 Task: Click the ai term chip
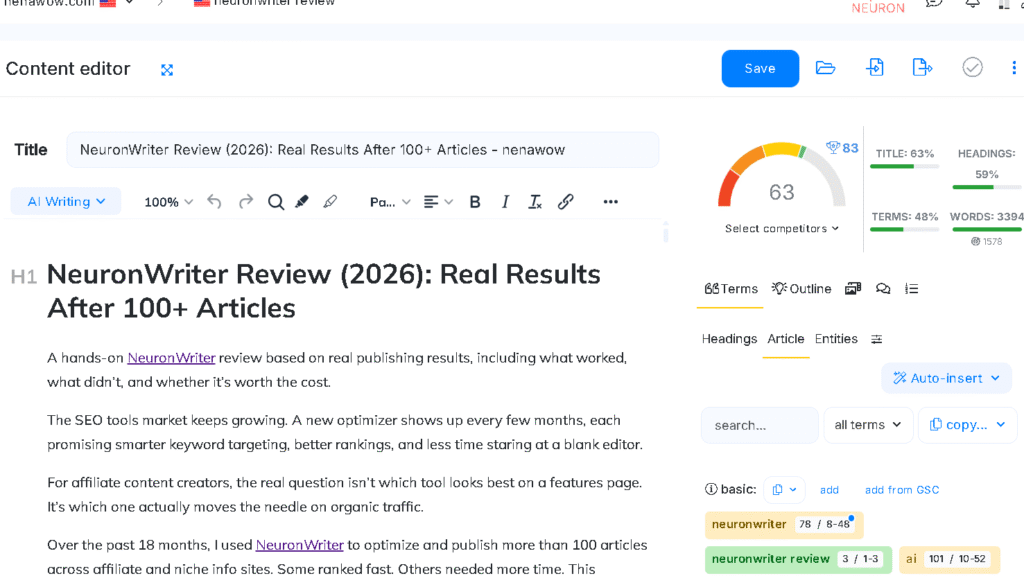click(x=950, y=559)
